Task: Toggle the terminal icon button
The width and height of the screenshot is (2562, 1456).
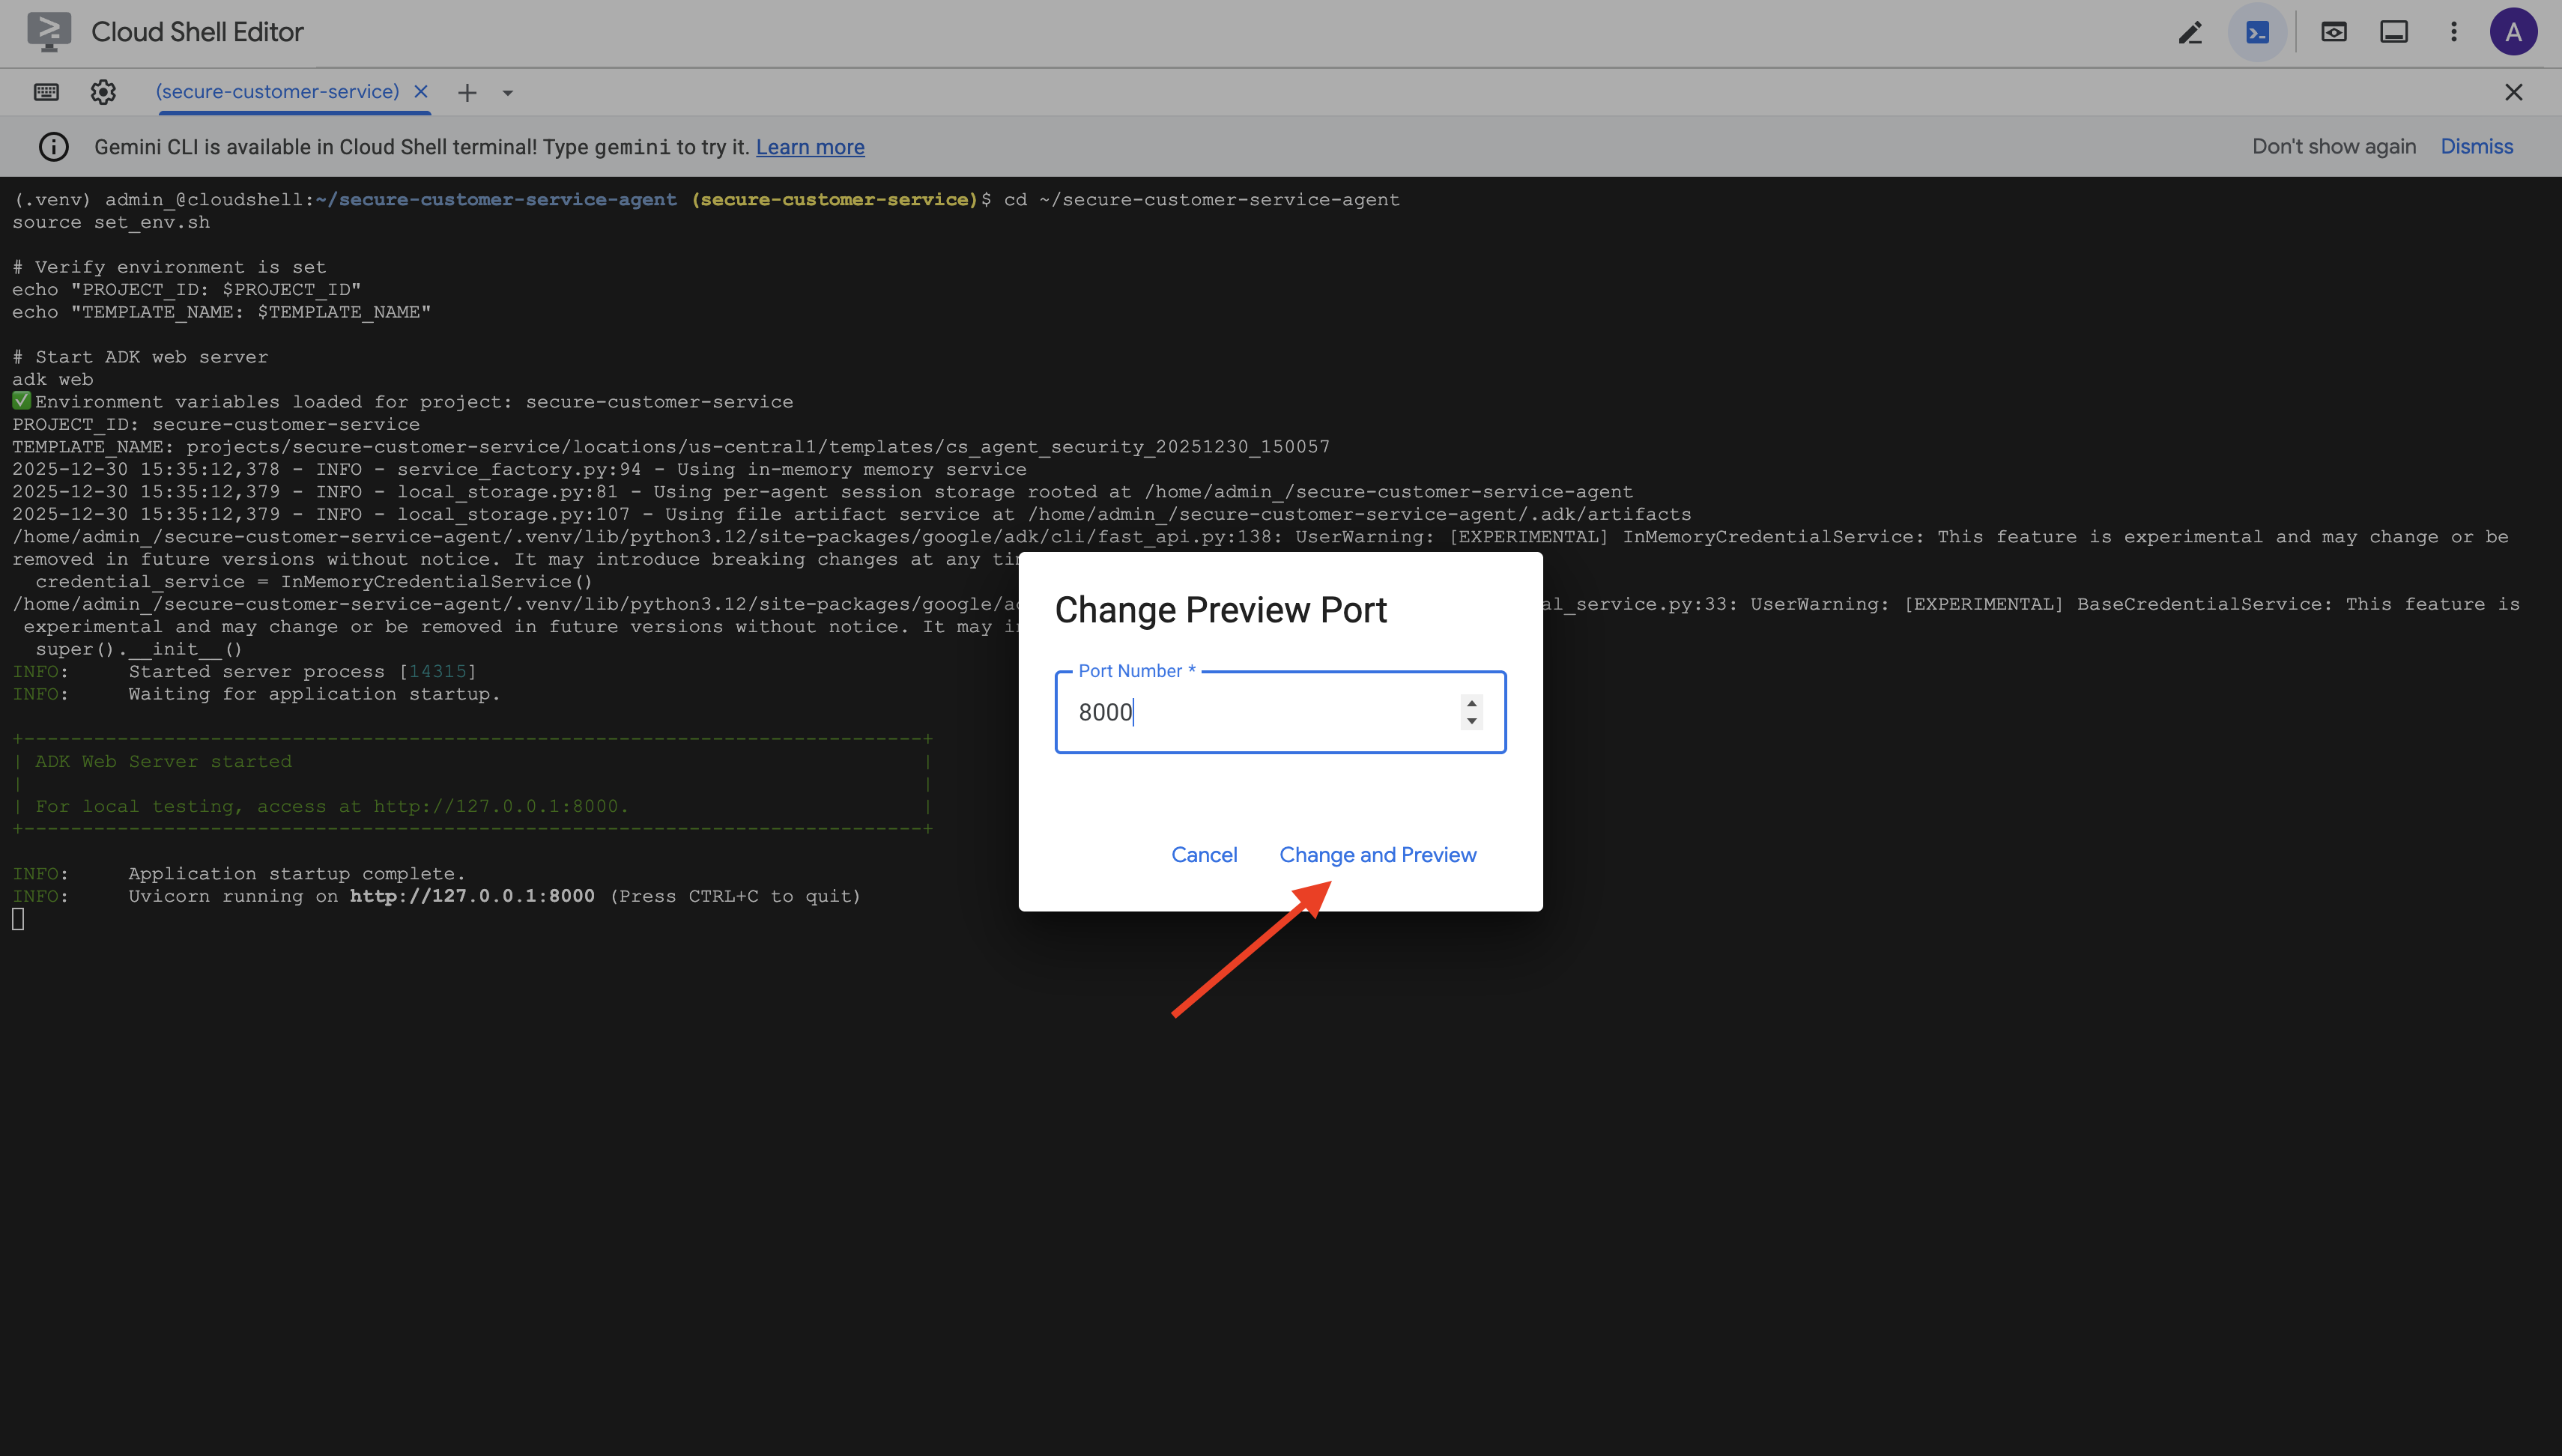Action: tap(2257, 33)
